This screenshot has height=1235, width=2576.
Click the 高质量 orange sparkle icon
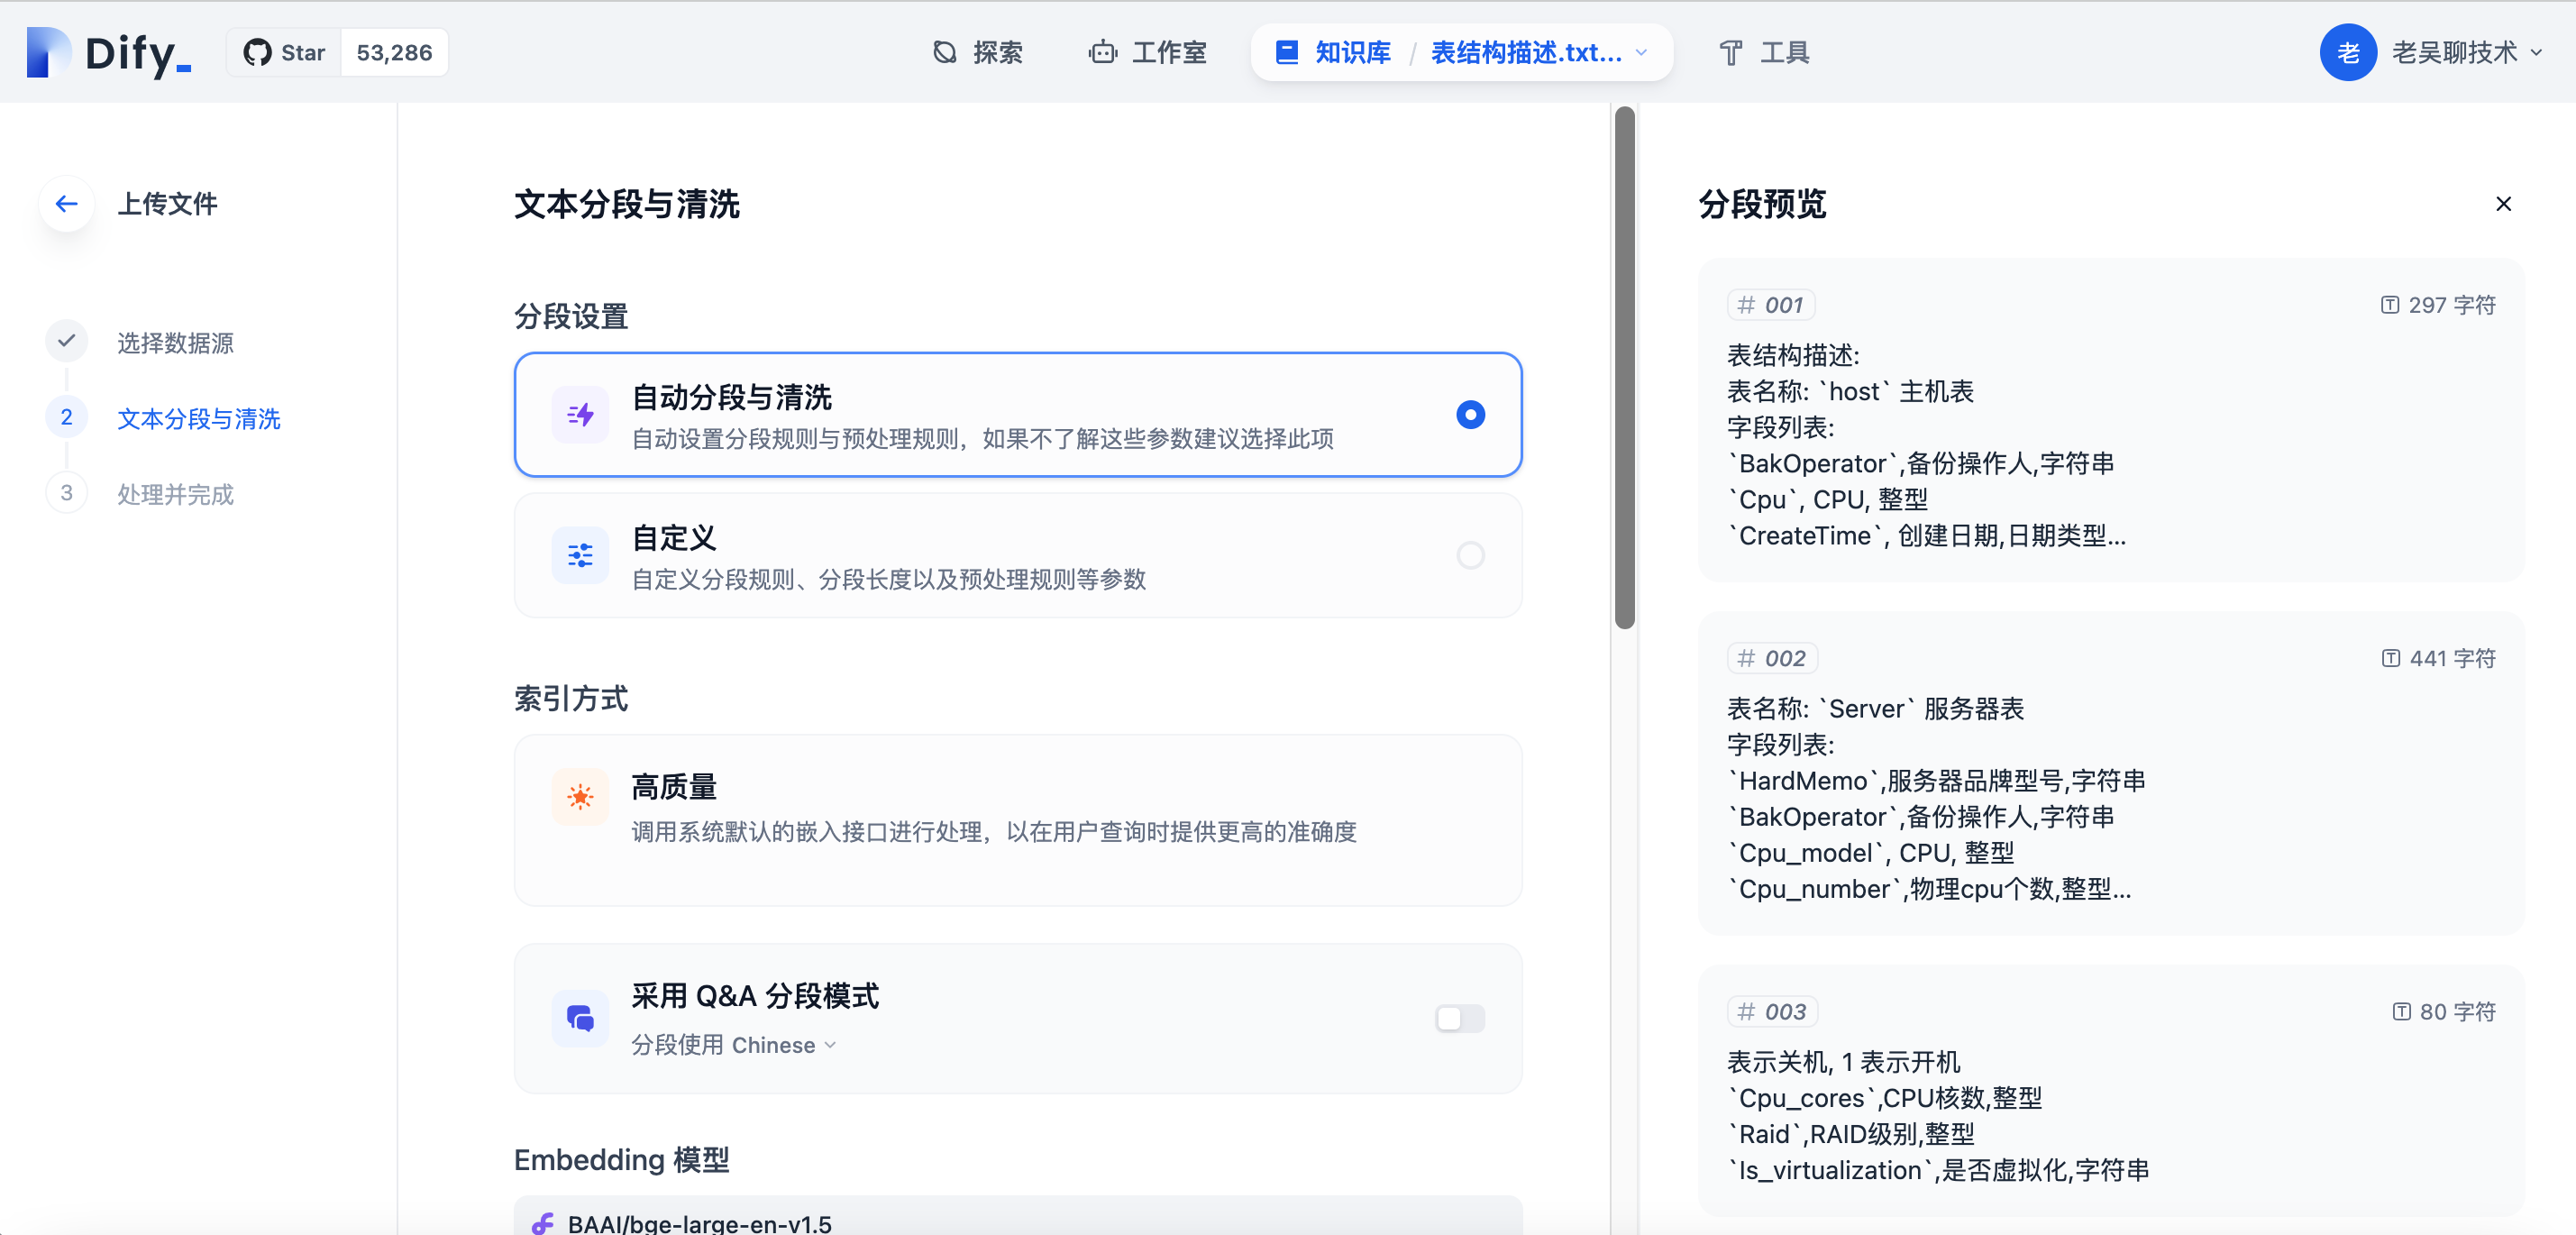click(x=580, y=796)
